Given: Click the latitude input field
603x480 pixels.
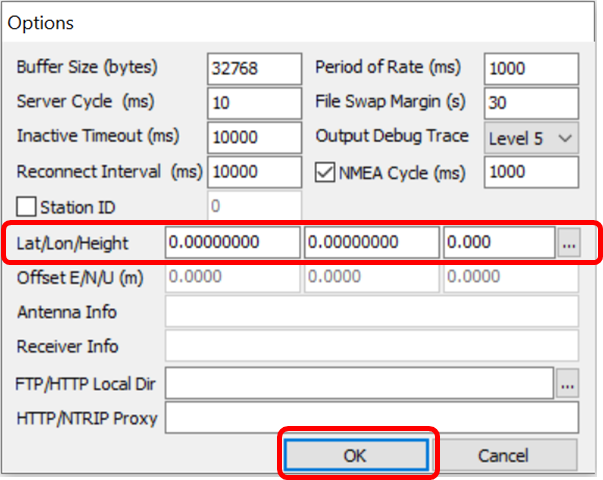Looking at the screenshot, I should pos(231,242).
